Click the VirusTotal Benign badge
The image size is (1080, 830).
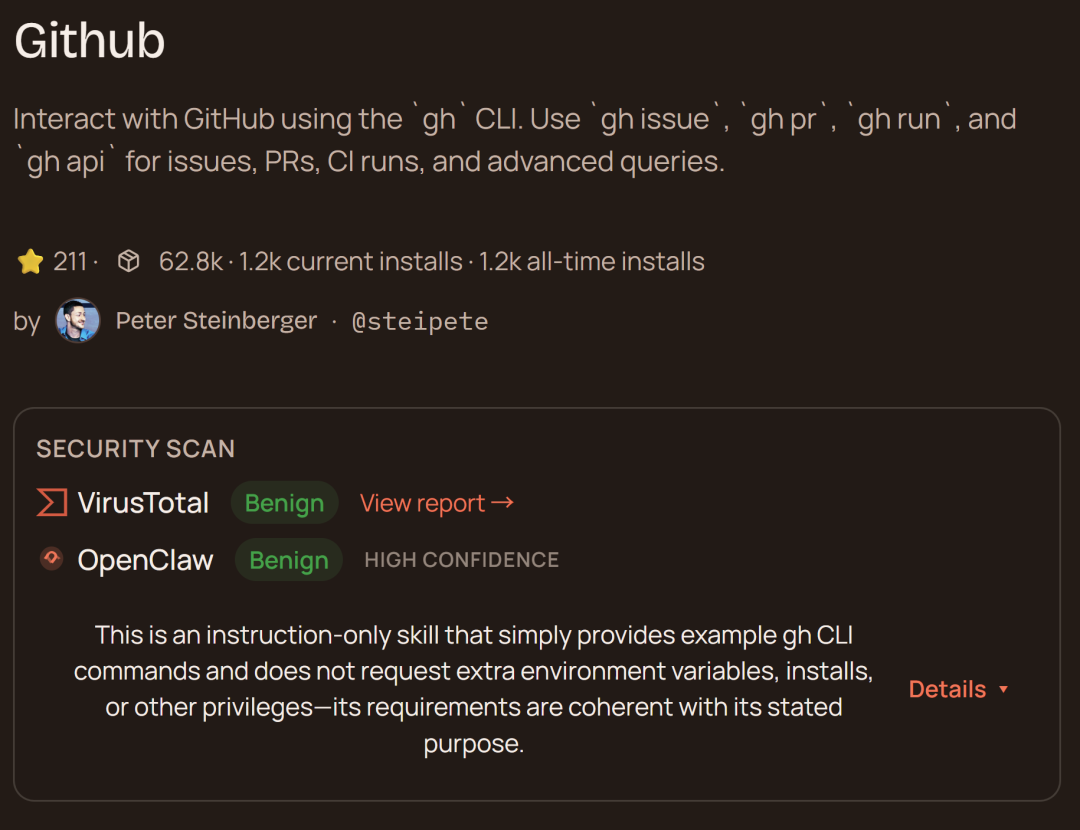coord(284,503)
